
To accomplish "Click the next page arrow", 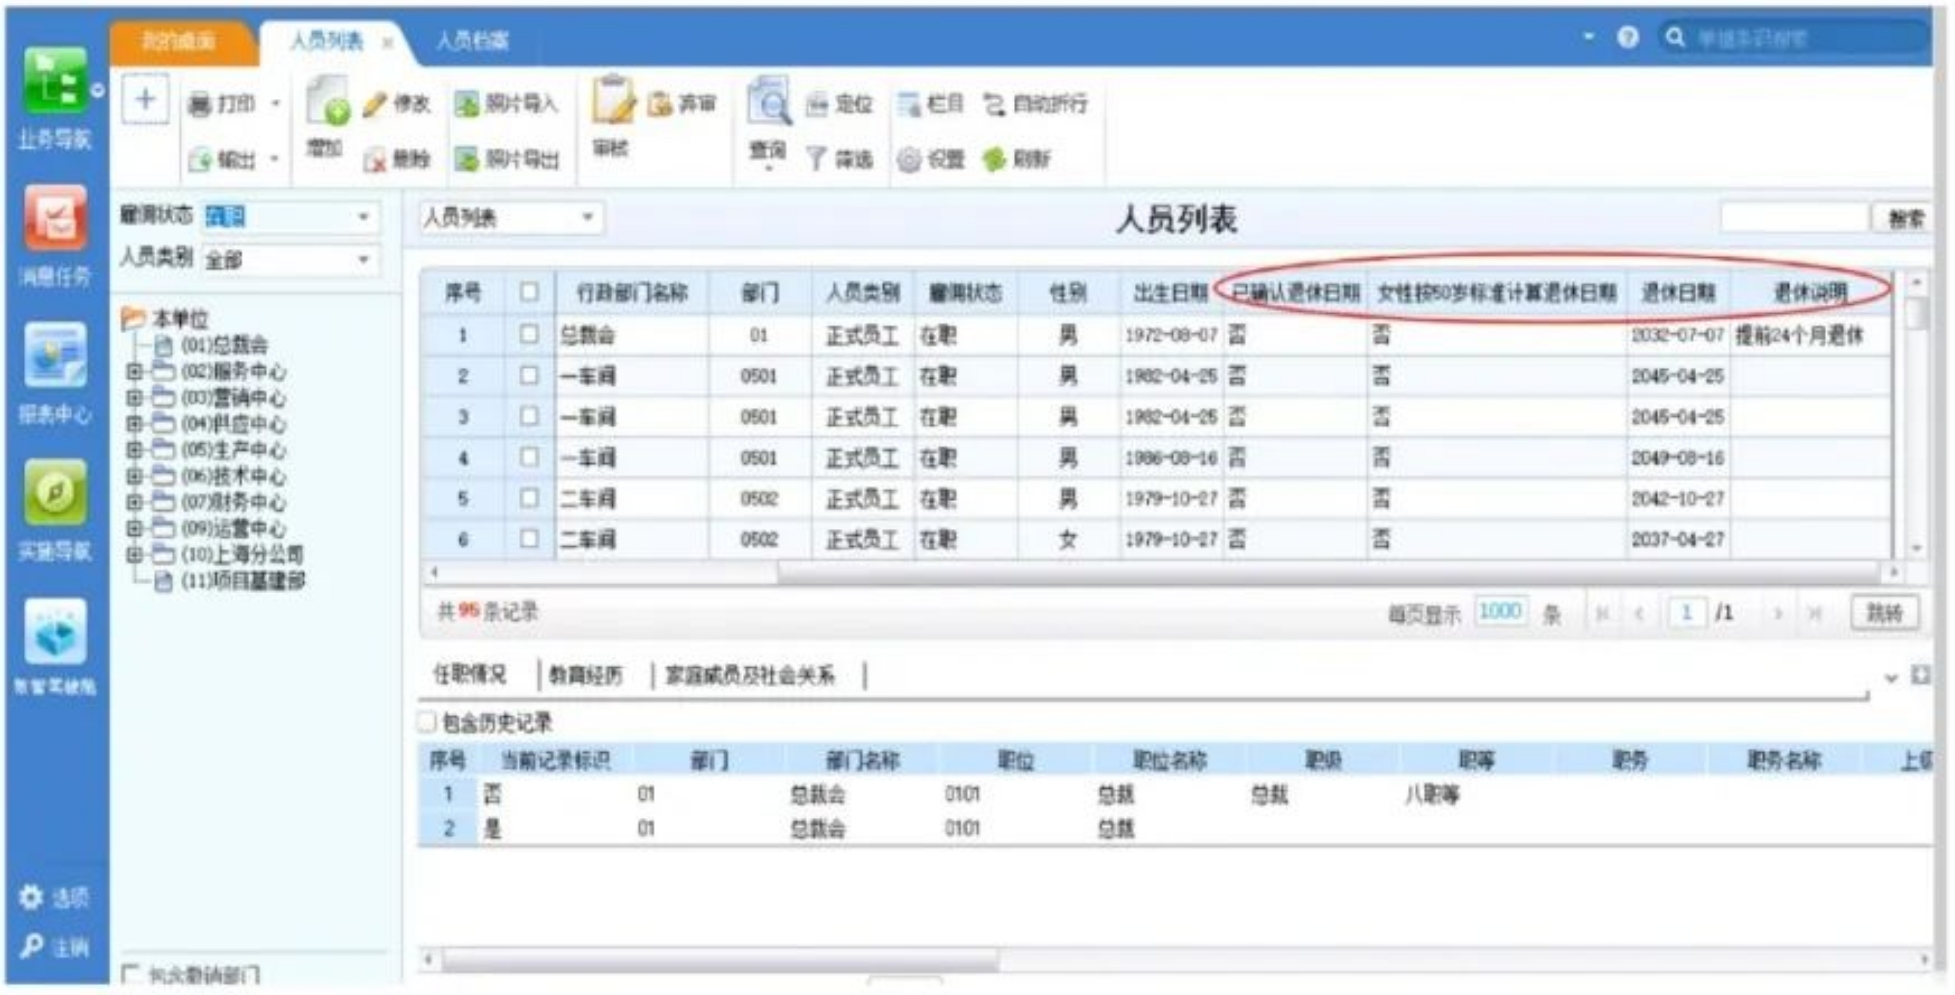I will (x=1778, y=613).
